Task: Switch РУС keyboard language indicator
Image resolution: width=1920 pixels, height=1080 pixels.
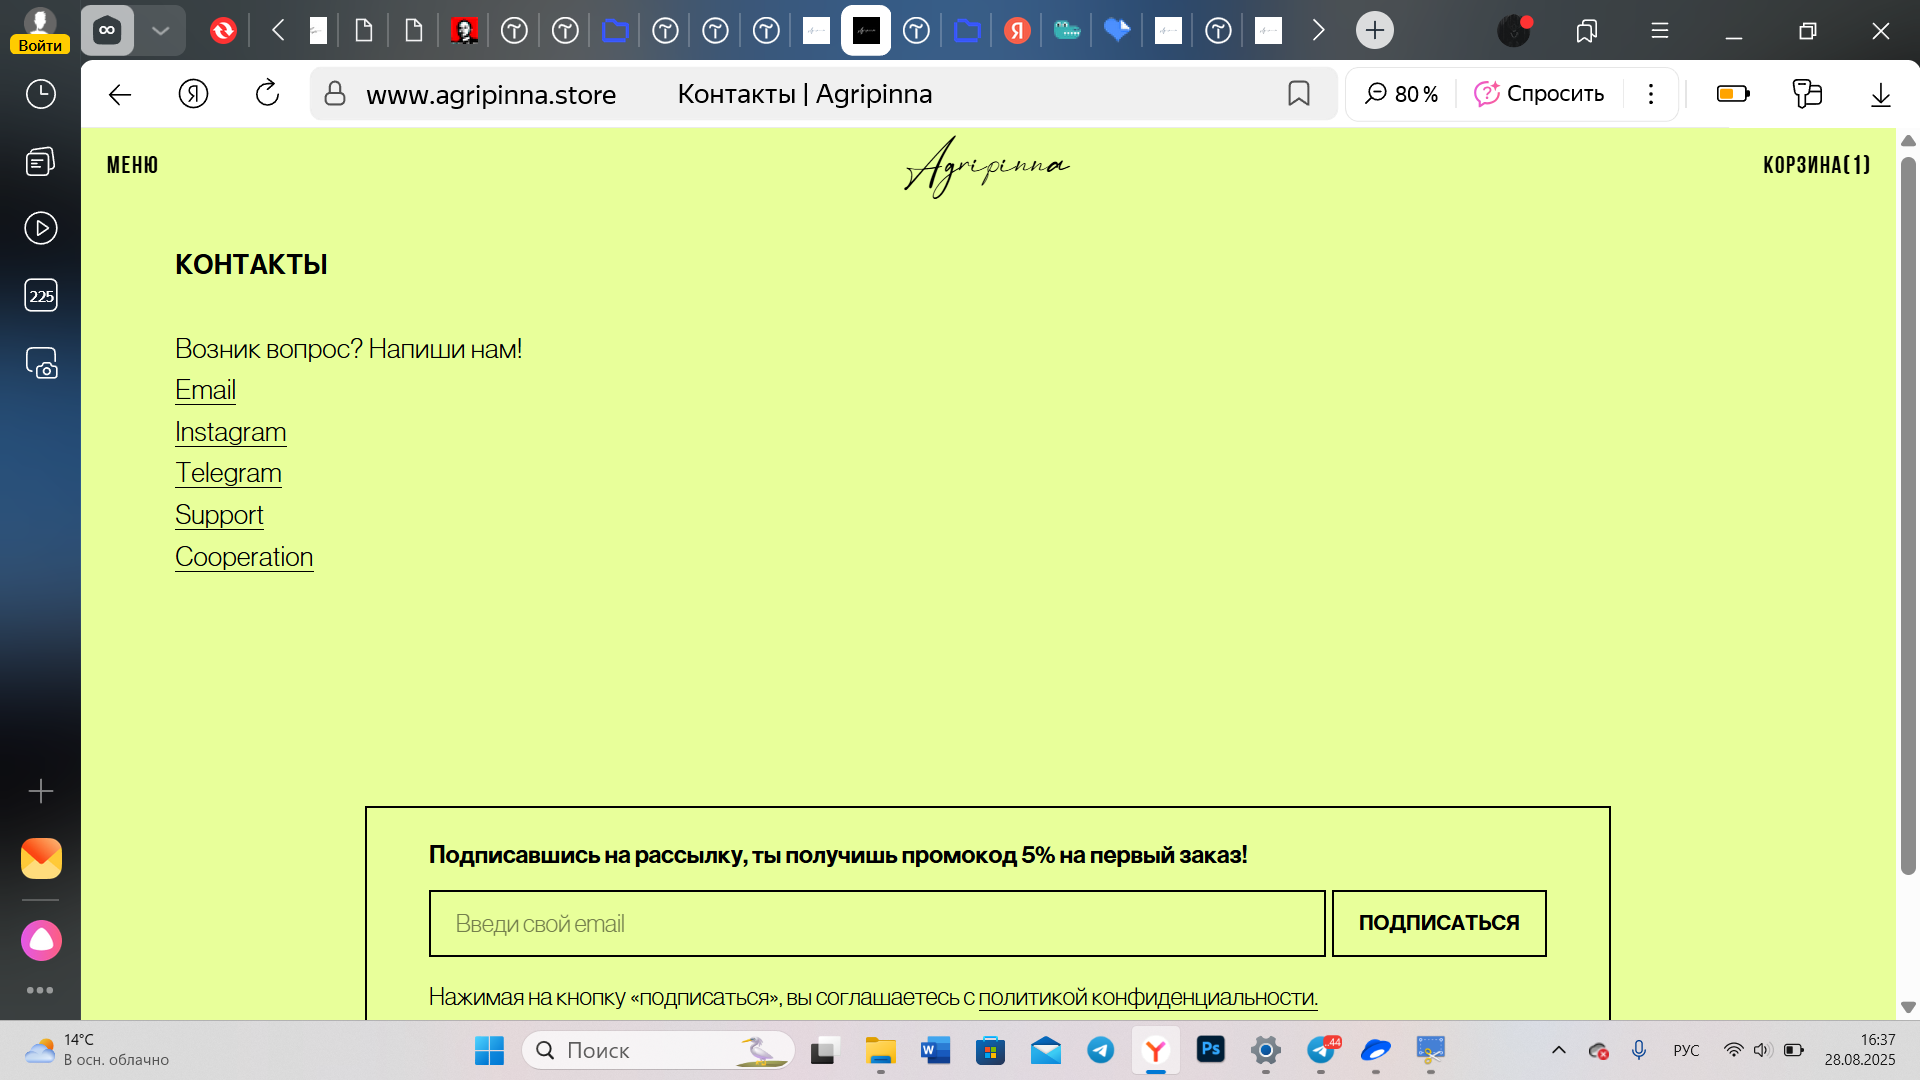Action: (1686, 1050)
